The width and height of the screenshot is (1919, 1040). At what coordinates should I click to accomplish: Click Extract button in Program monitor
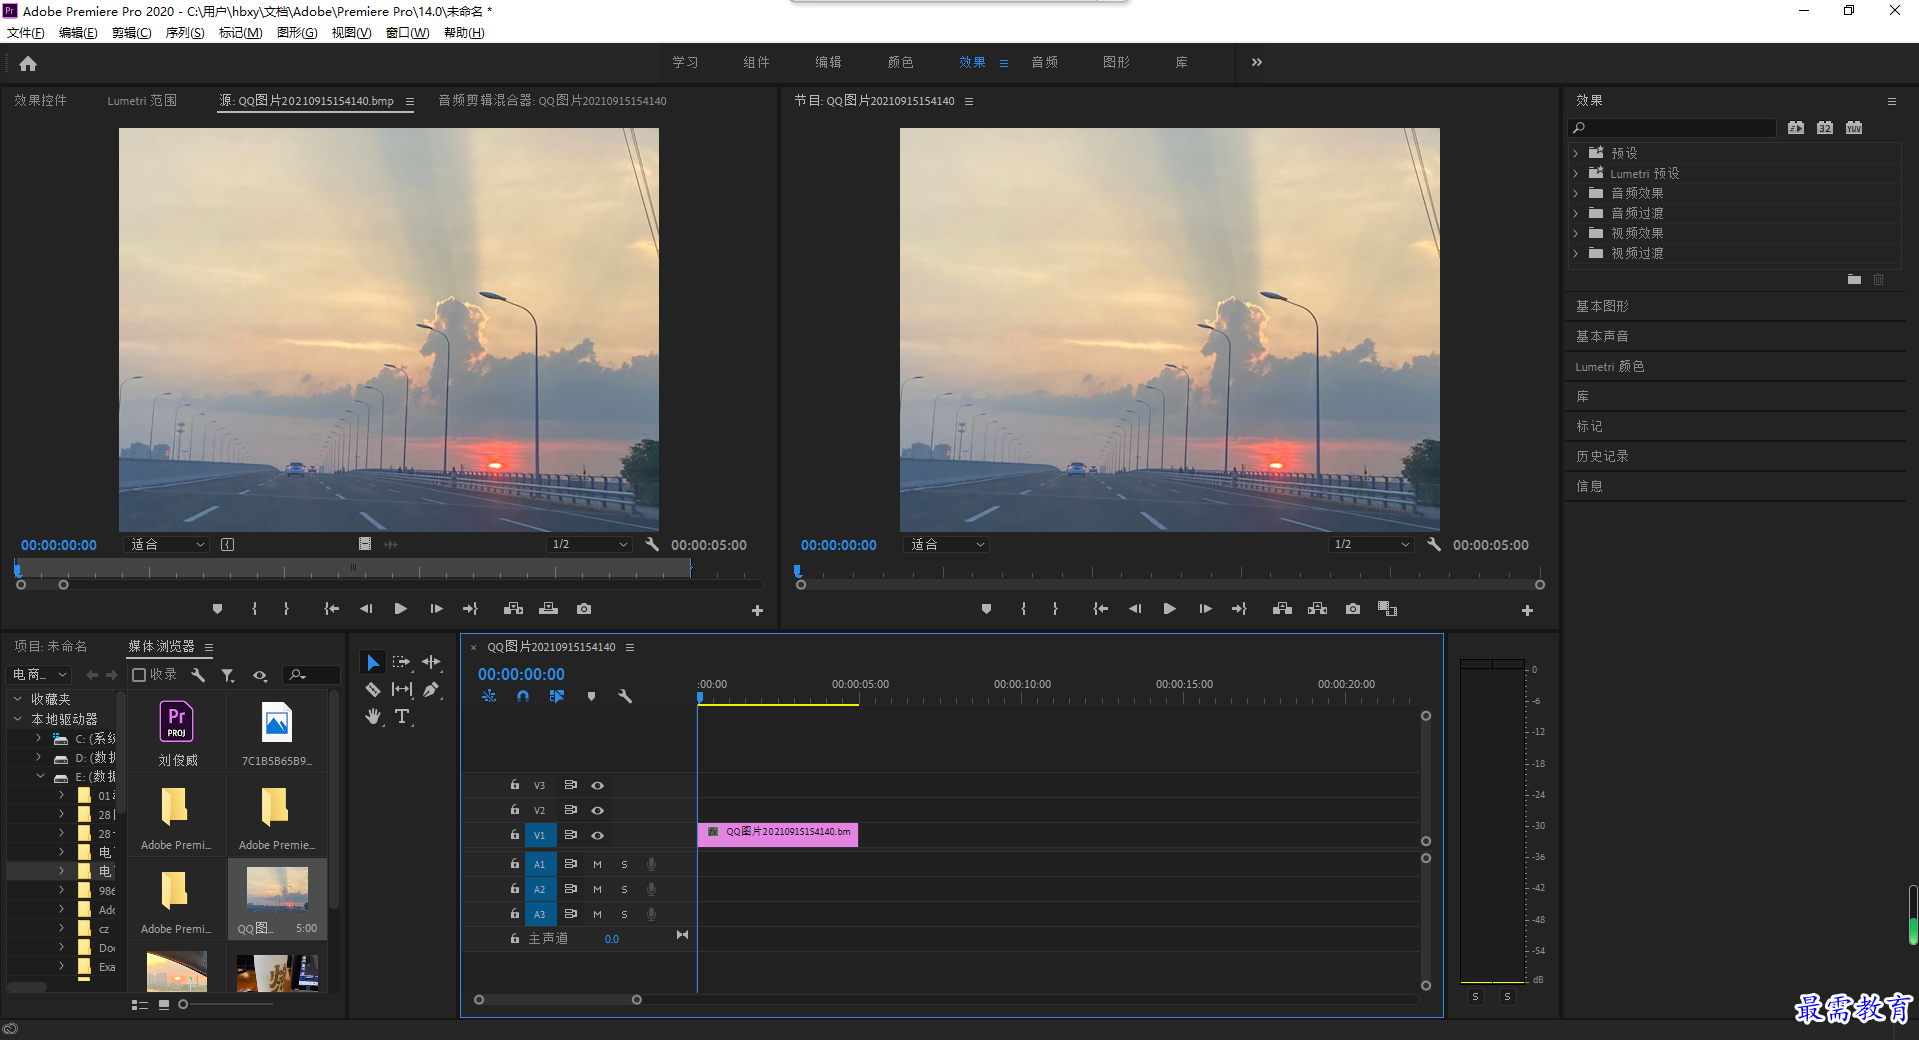coord(1317,608)
